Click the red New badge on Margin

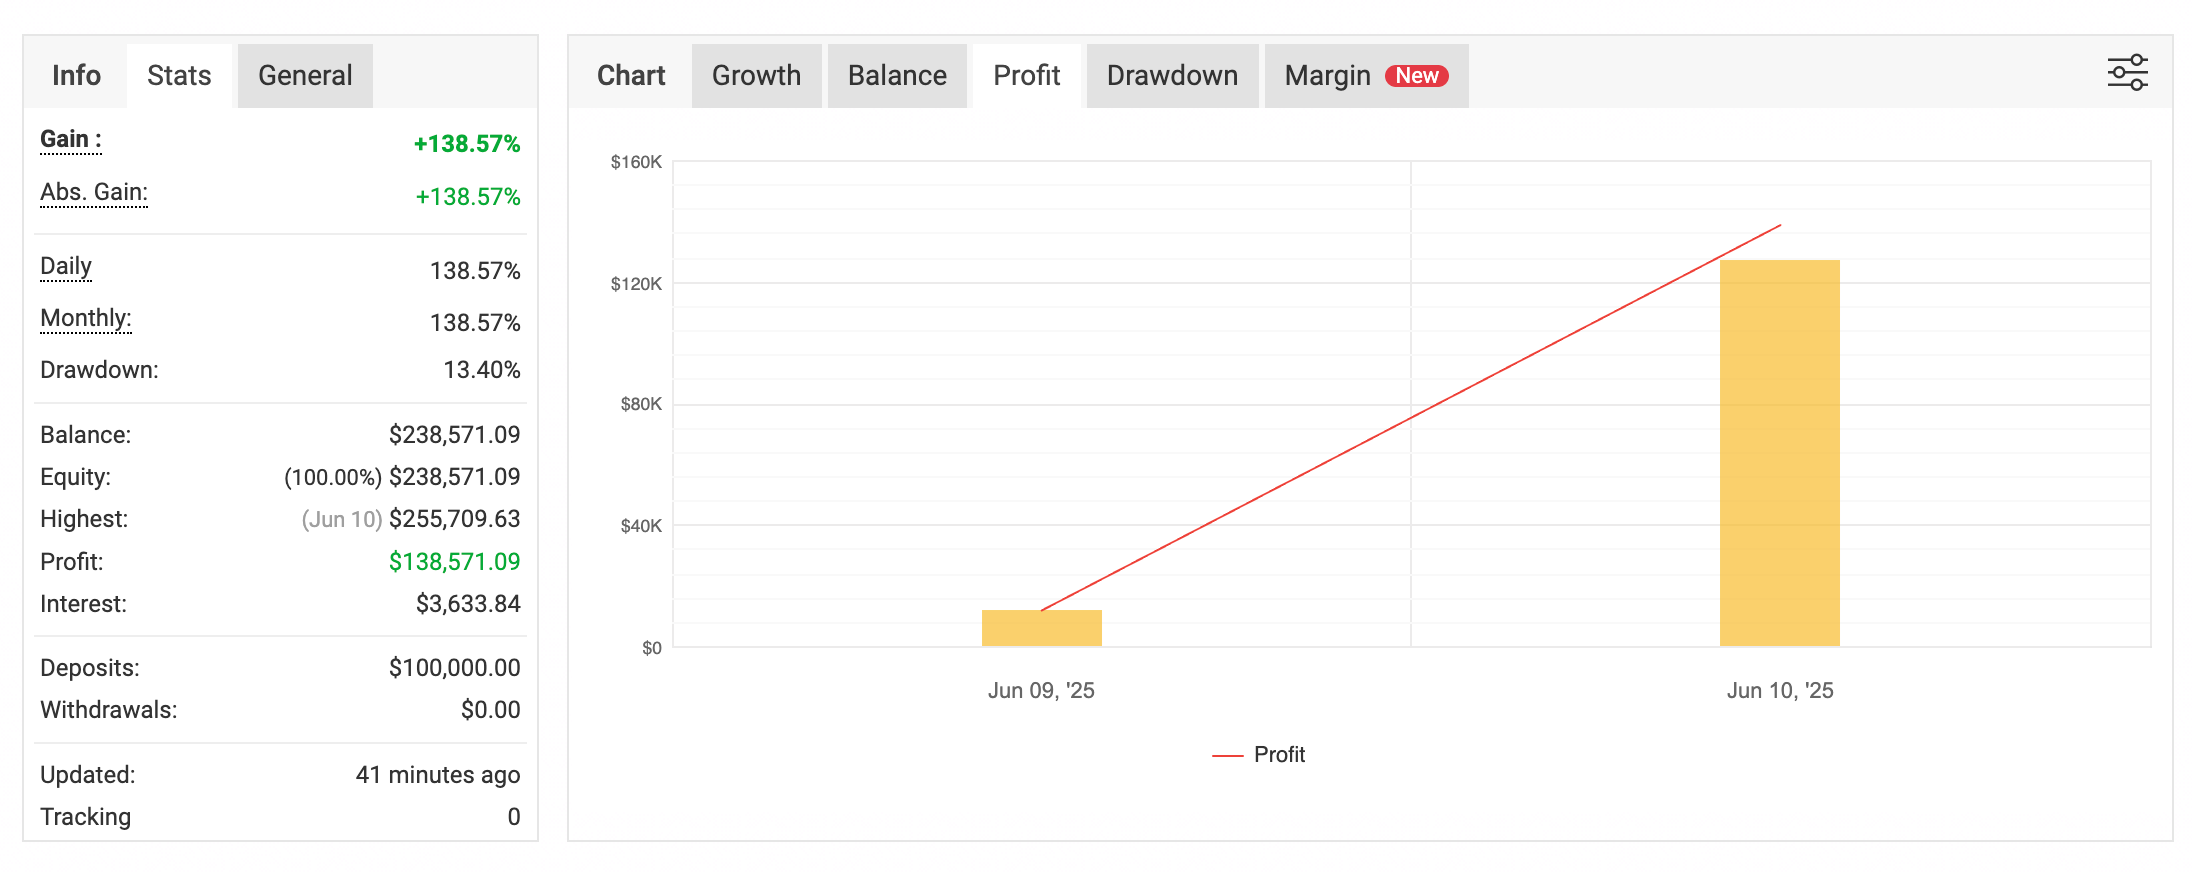click(x=1416, y=76)
